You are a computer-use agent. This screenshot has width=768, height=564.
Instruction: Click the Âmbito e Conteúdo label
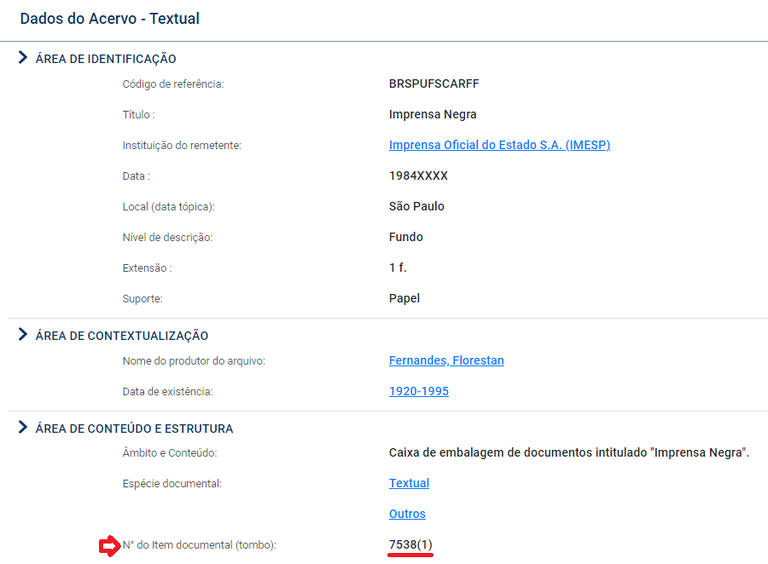[169, 453]
